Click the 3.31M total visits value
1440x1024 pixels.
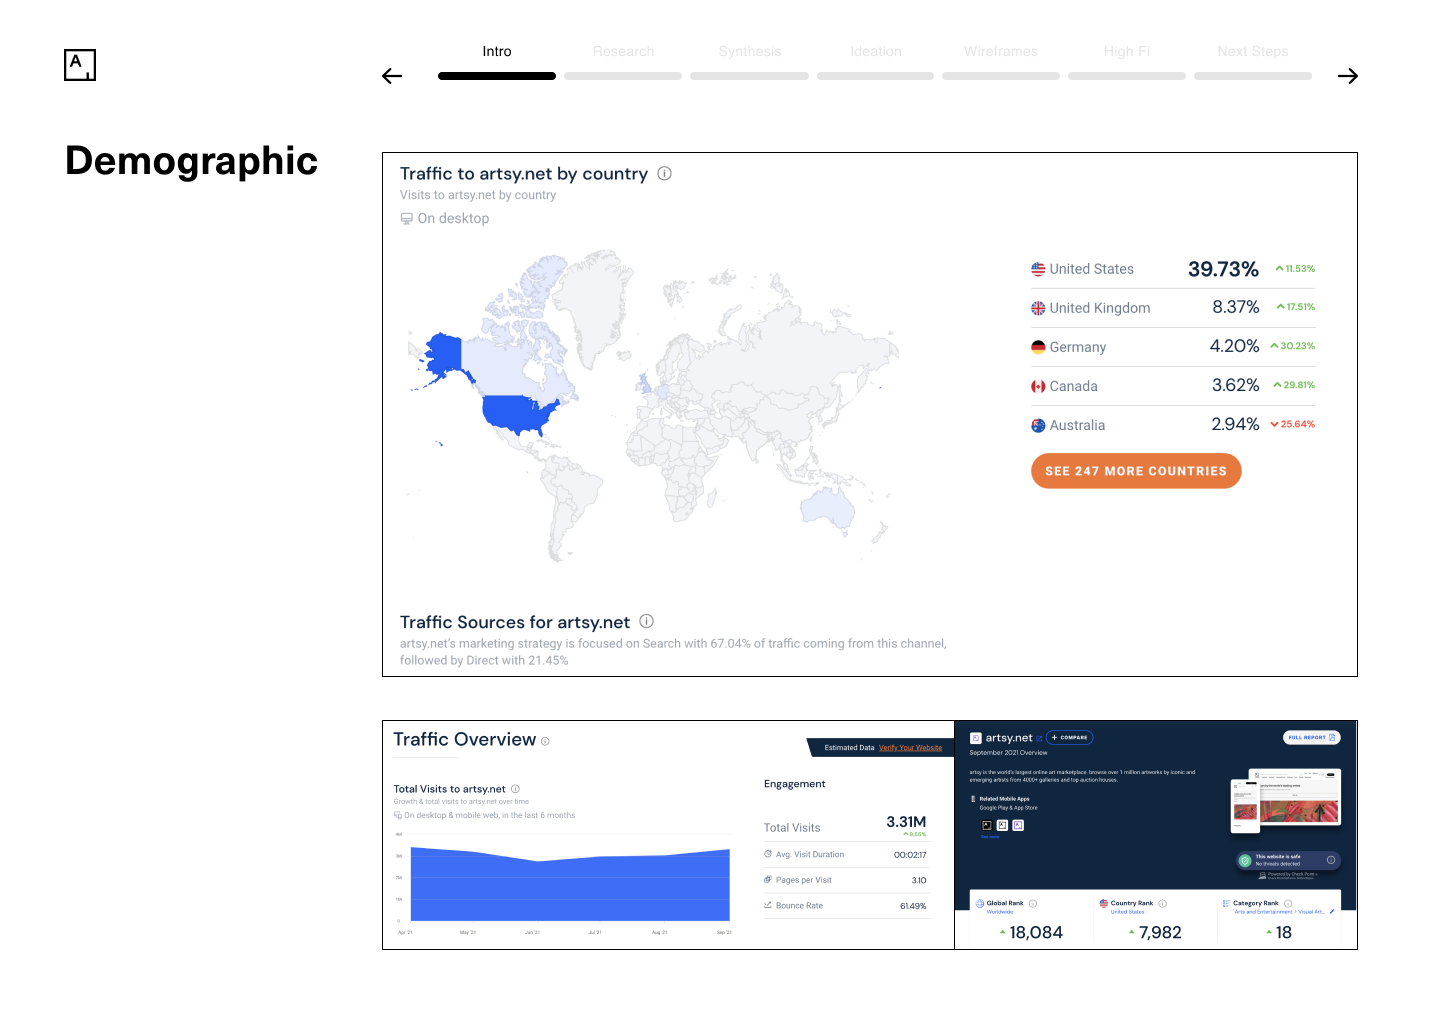[906, 822]
